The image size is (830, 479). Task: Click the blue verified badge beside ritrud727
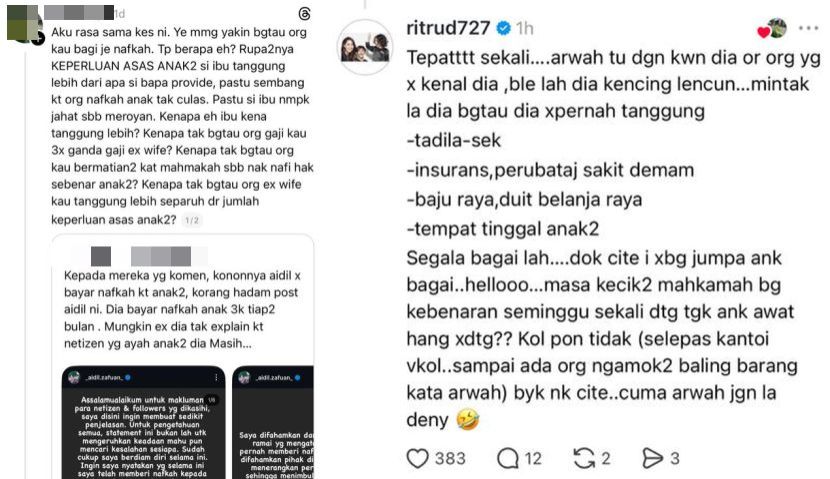(x=503, y=28)
